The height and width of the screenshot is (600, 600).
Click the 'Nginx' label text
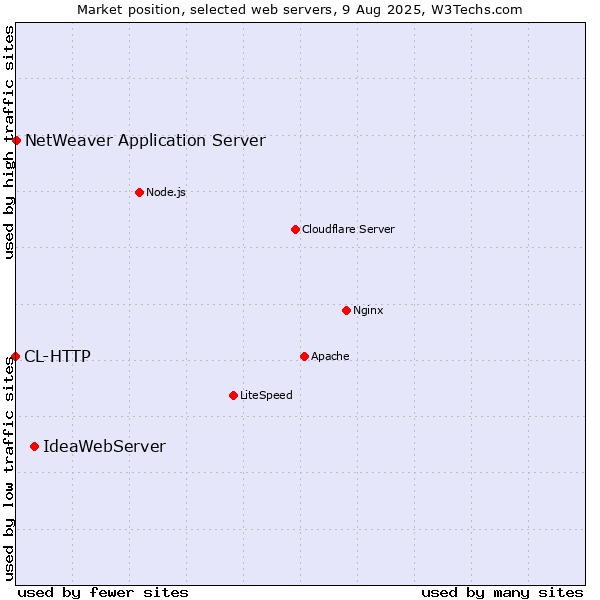[x=368, y=310]
